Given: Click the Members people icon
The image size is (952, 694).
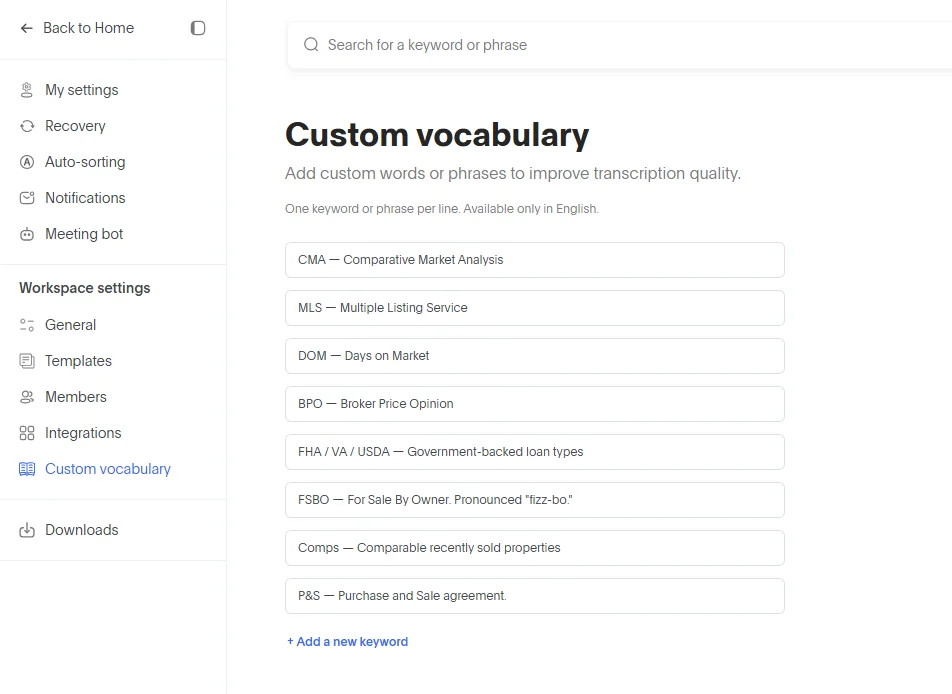Looking at the screenshot, I should point(27,397).
